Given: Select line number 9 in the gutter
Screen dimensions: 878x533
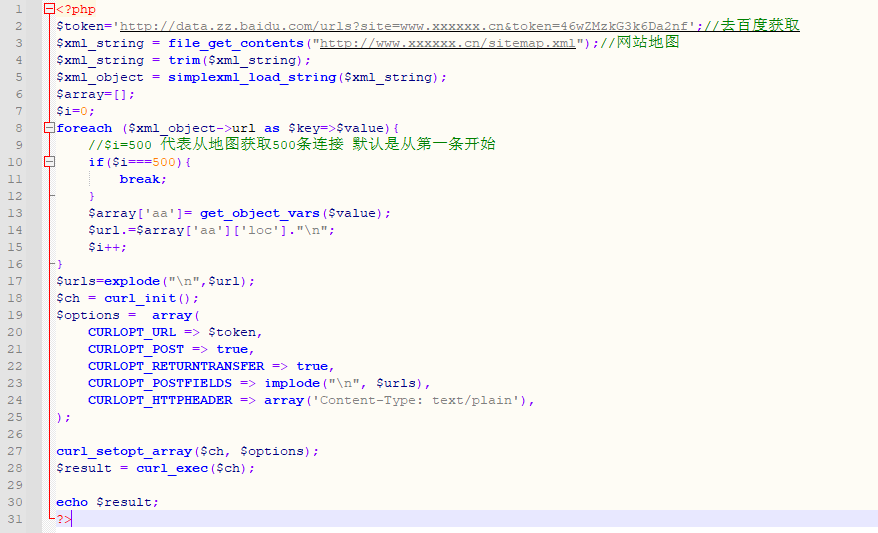Looking at the screenshot, I should pyautogui.click(x=18, y=145).
